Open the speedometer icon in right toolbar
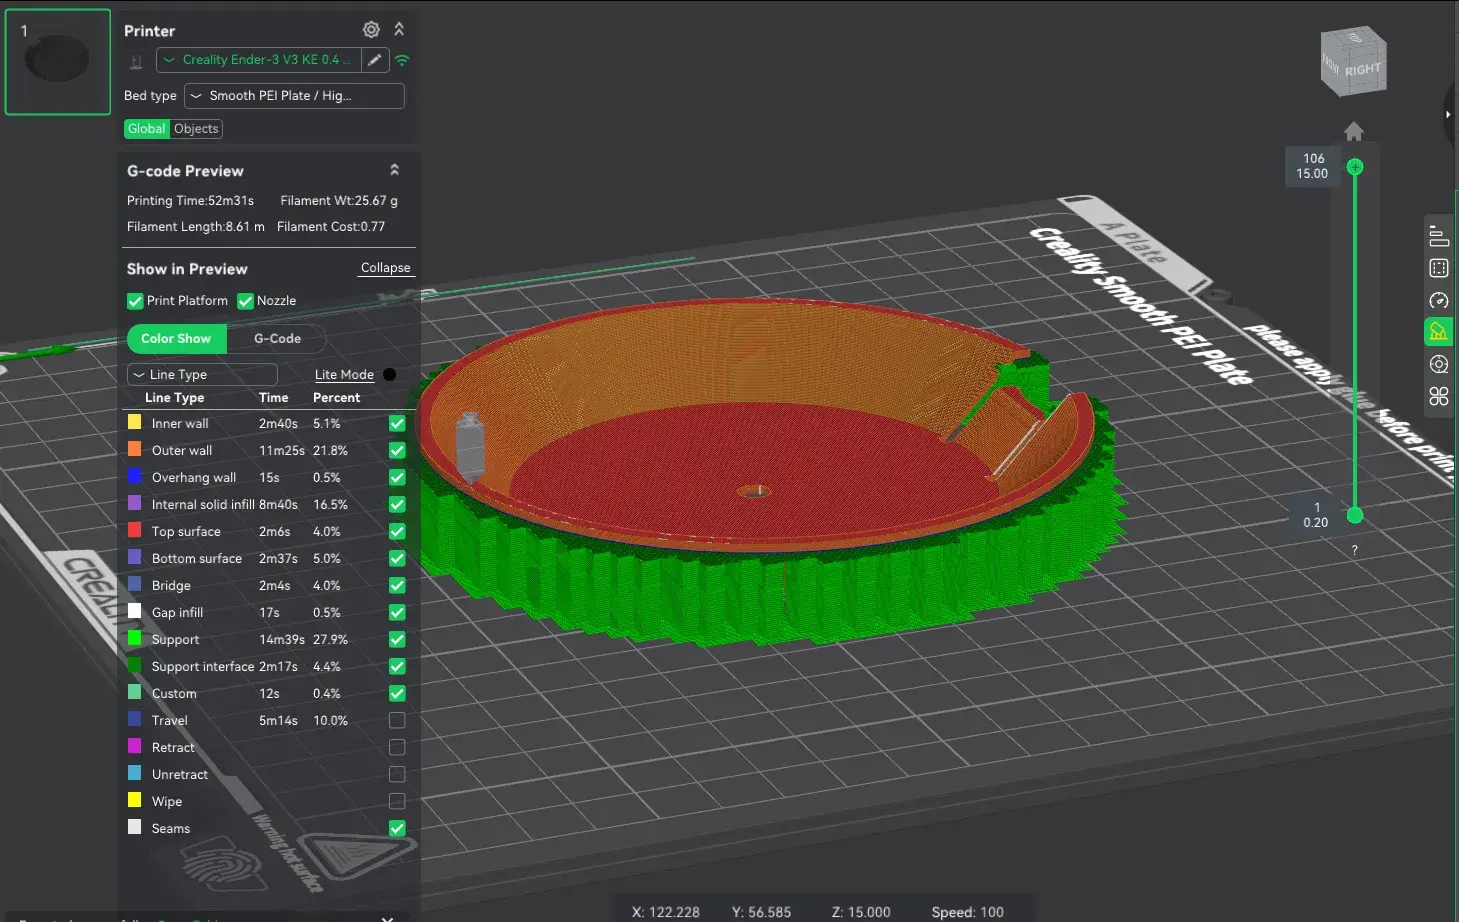Viewport: 1459px width, 922px height. tap(1439, 300)
